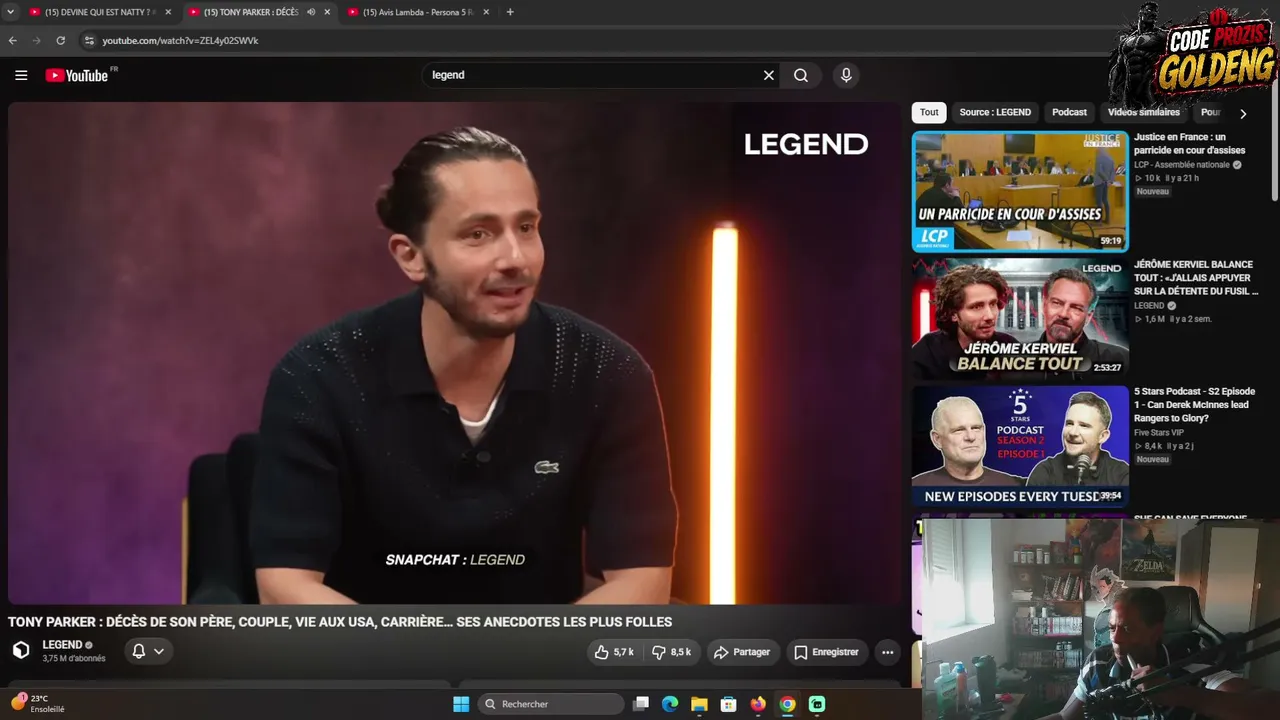
Task: Open the 5 Stars Podcast Season 2 thumbnail
Action: pyautogui.click(x=1020, y=446)
